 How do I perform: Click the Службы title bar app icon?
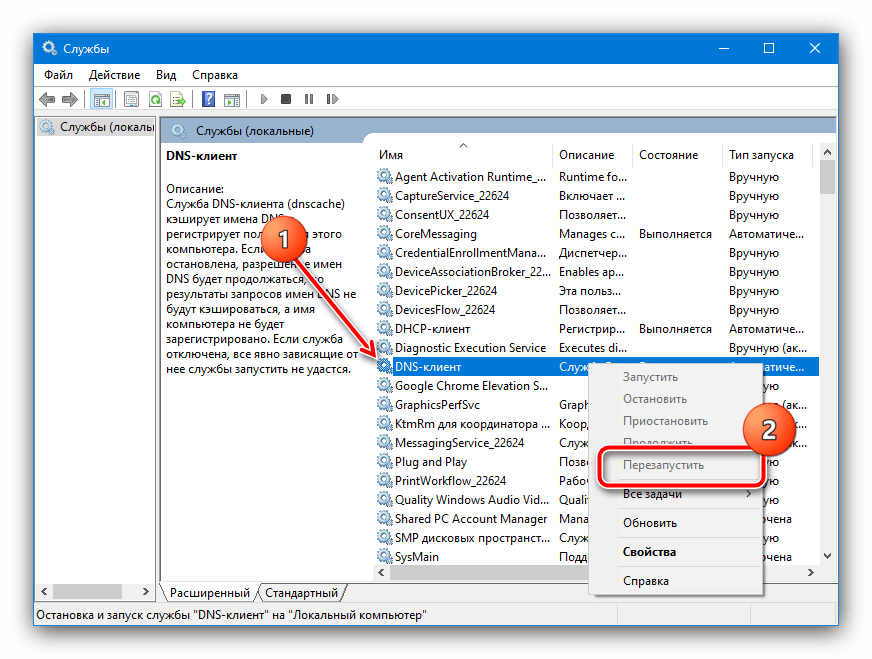pos(49,48)
